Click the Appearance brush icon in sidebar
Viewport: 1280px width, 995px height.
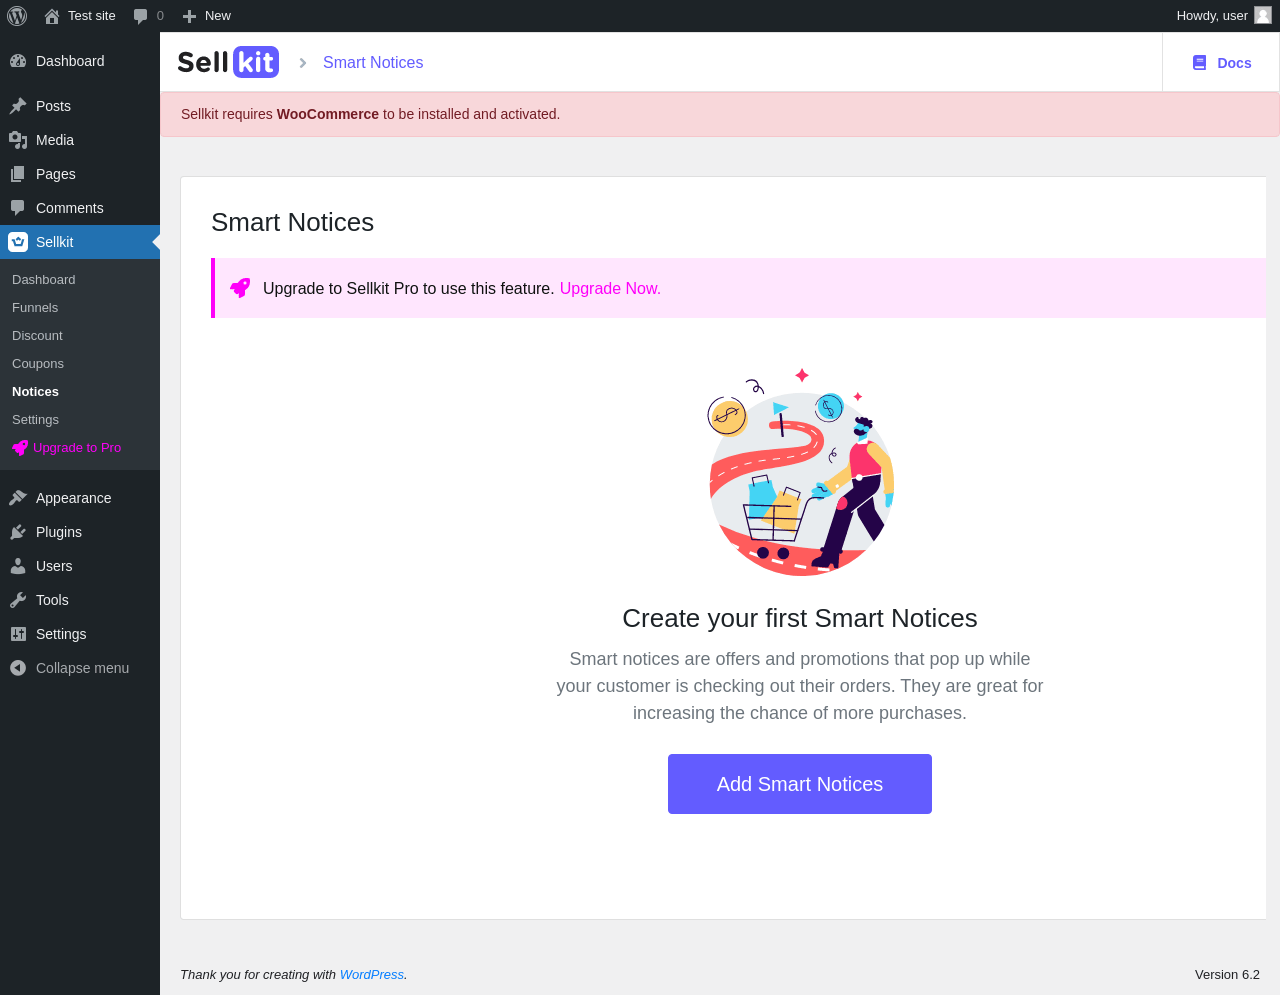coord(18,498)
